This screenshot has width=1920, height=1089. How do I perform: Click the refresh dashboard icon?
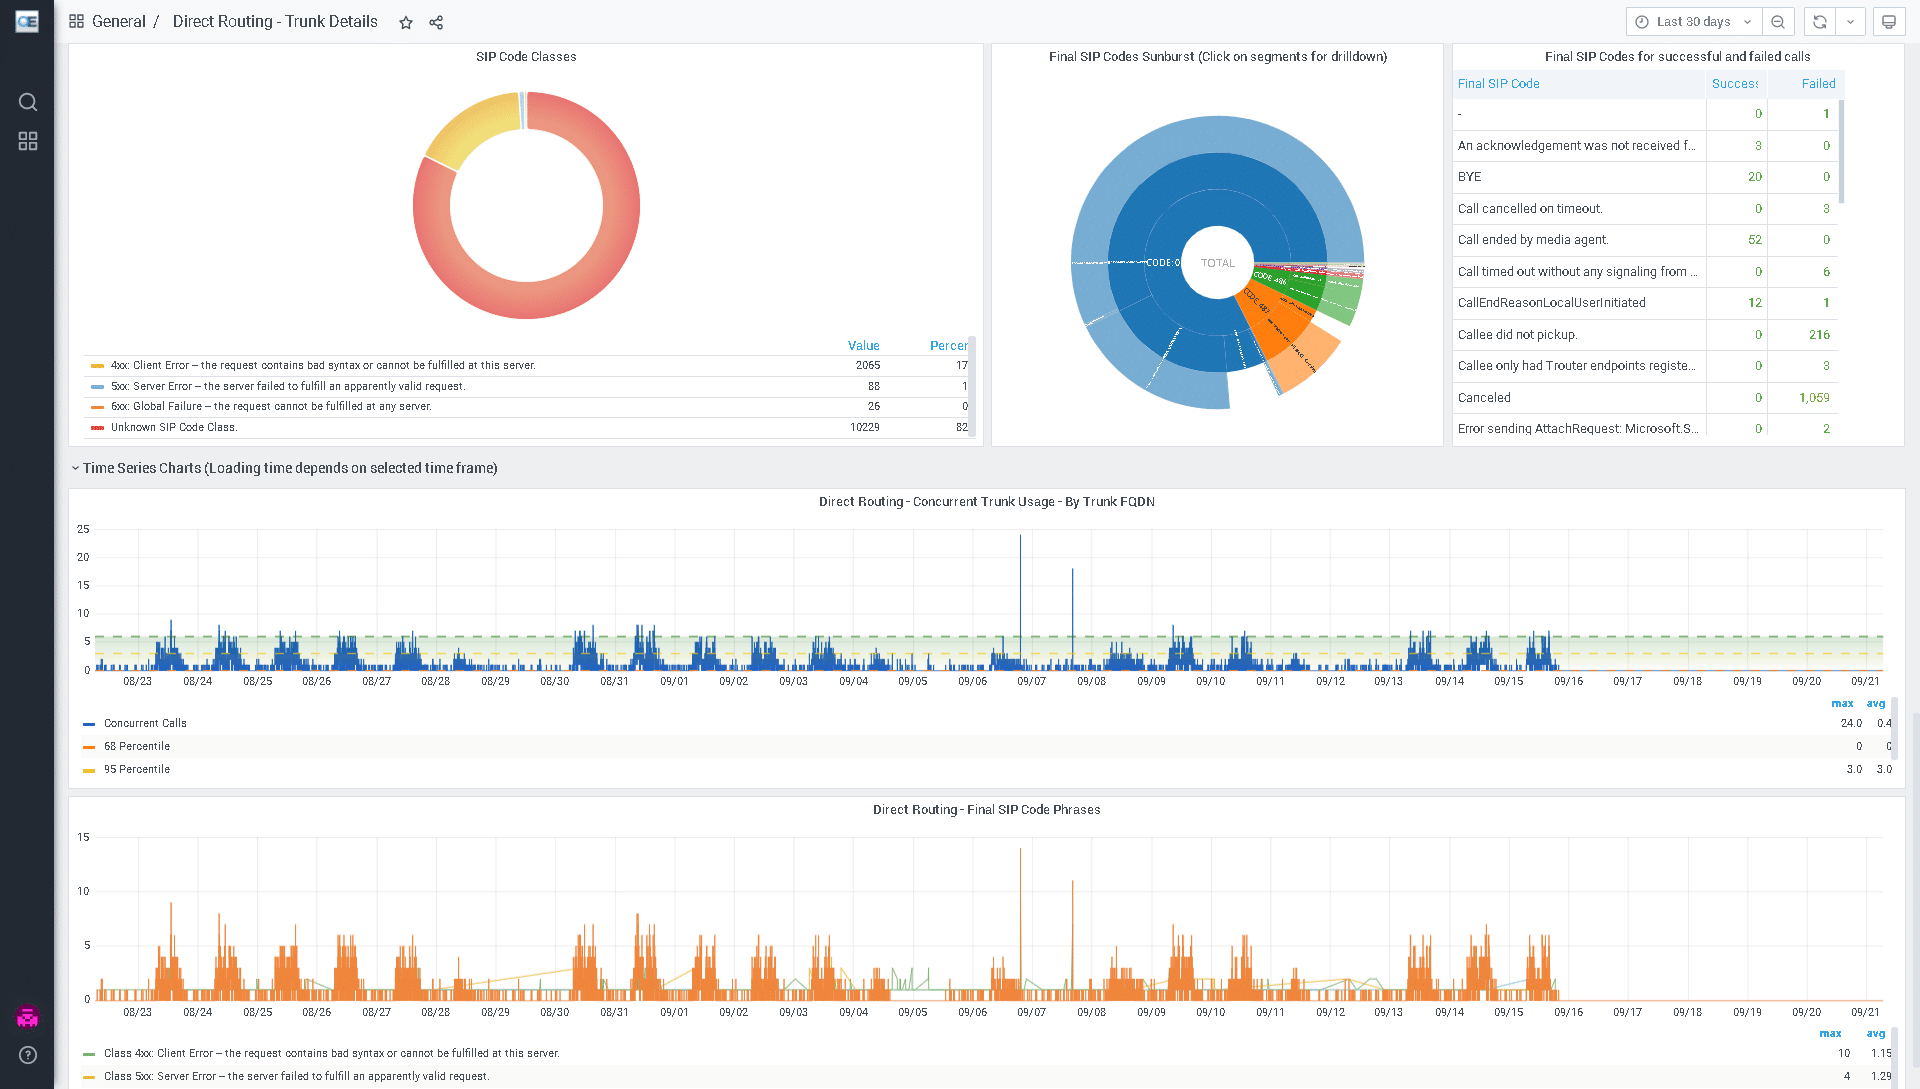pyautogui.click(x=1820, y=22)
